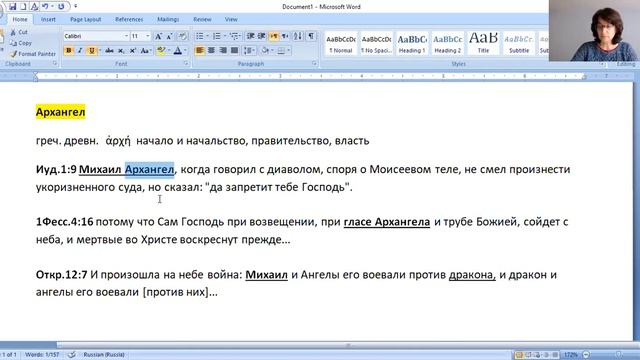
Task: Apply the Title style
Action: [483, 44]
